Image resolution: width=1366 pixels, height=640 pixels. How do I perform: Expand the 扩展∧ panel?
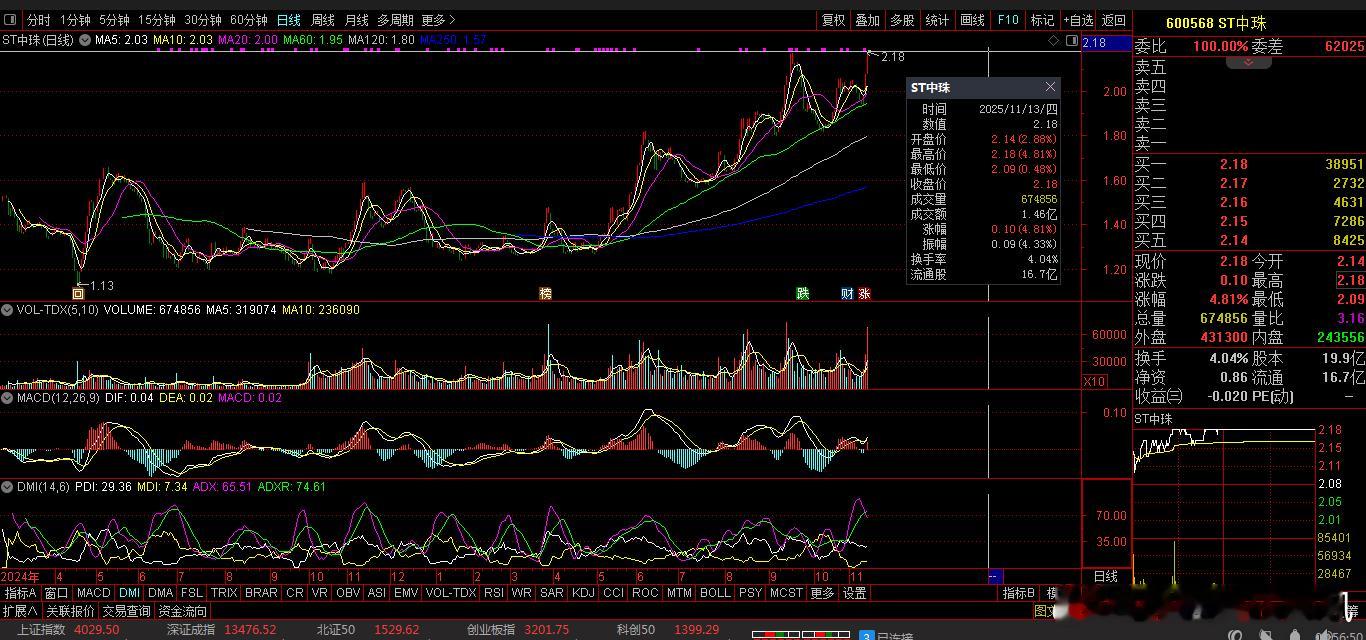[x=20, y=611]
